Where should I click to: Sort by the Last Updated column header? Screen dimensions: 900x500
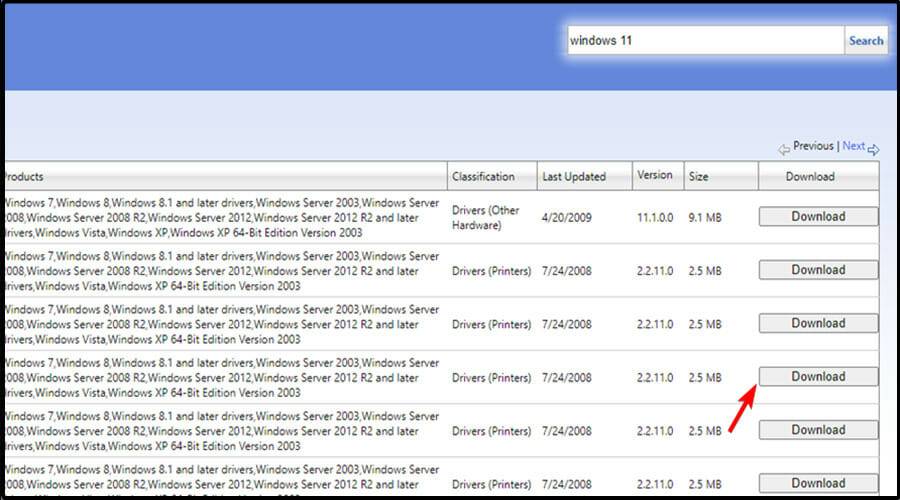[x=574, y=177]
